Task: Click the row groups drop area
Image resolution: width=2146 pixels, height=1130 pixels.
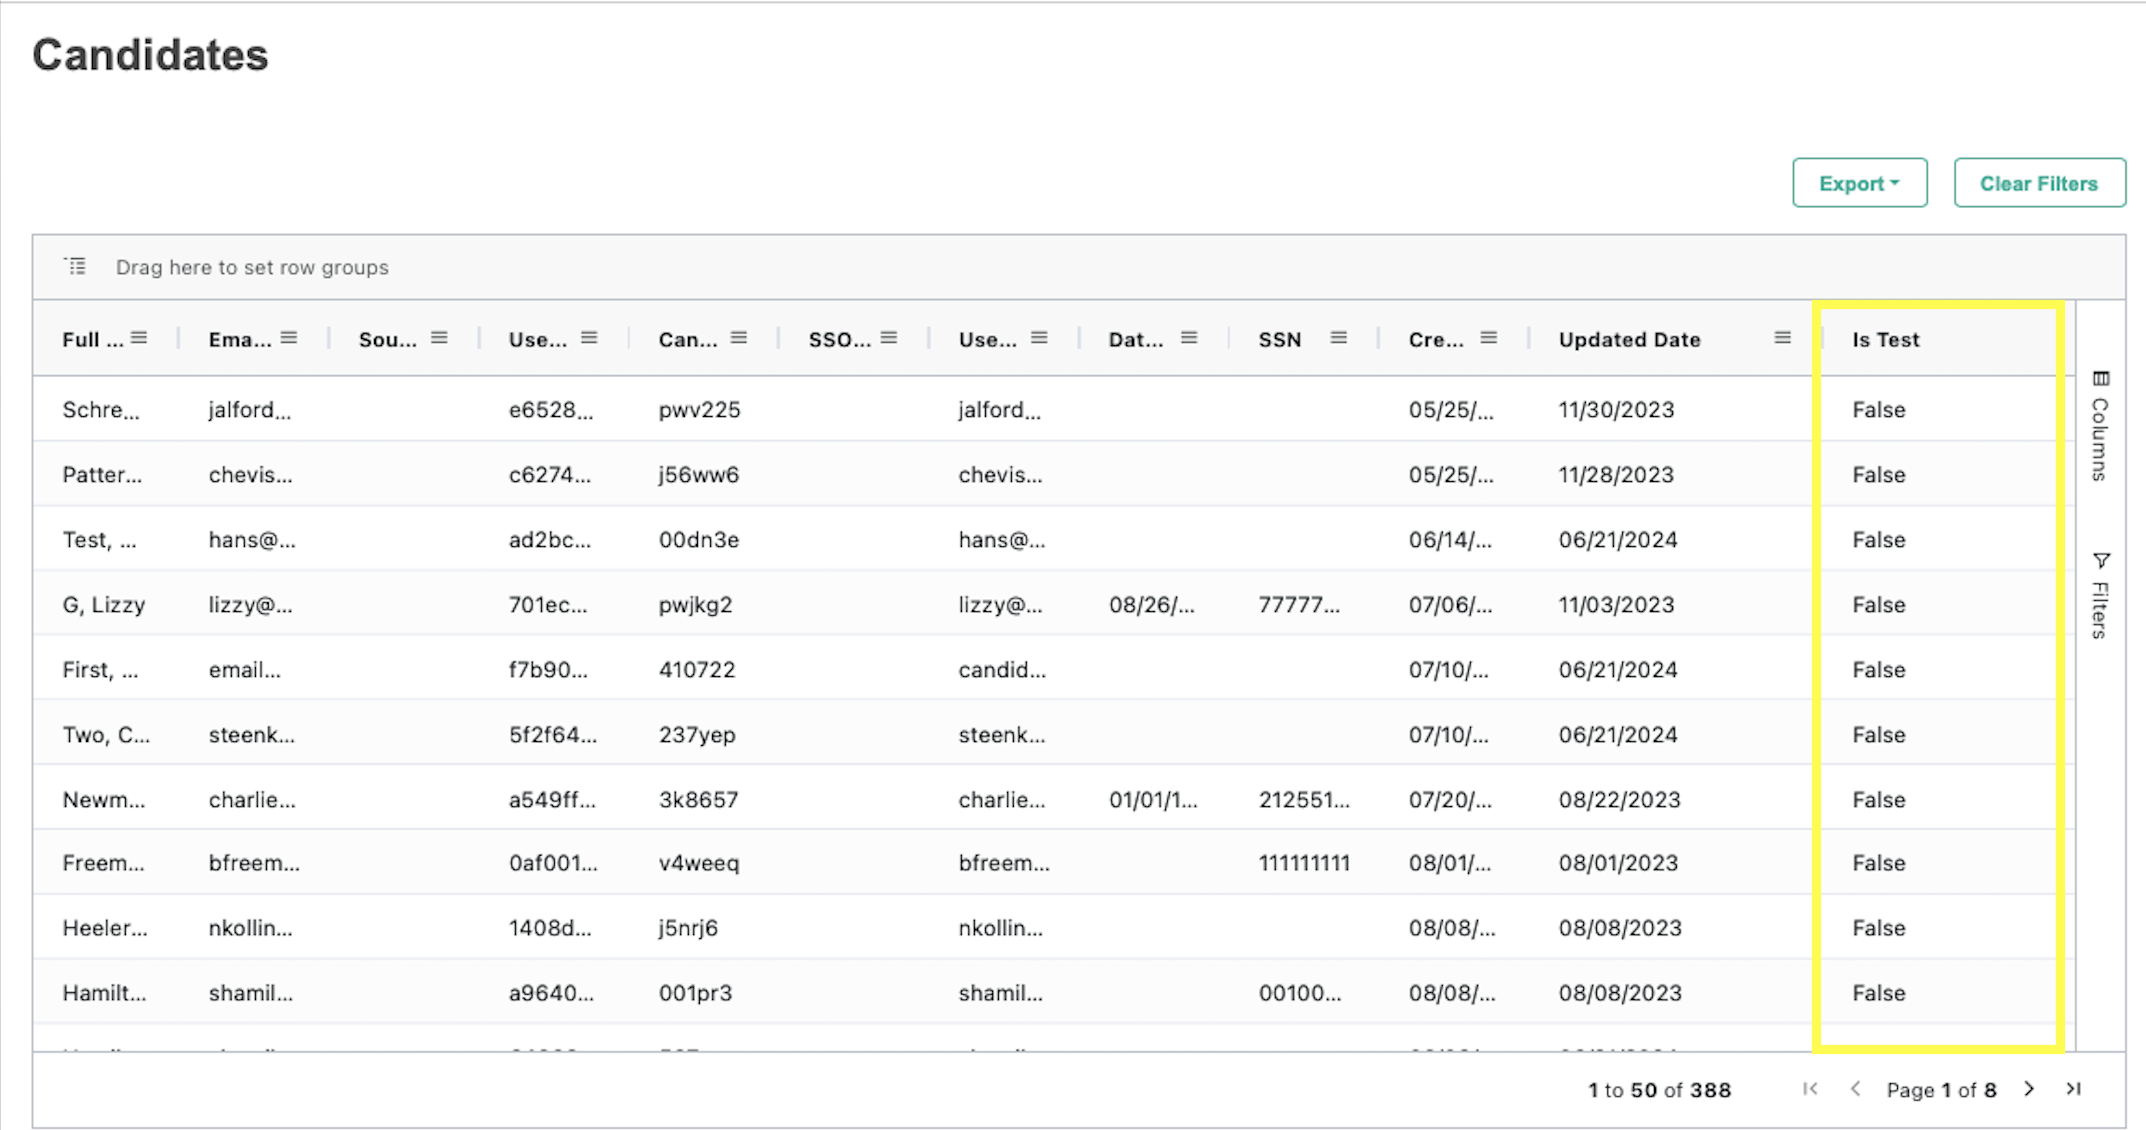Action: (x=252, y=268)
